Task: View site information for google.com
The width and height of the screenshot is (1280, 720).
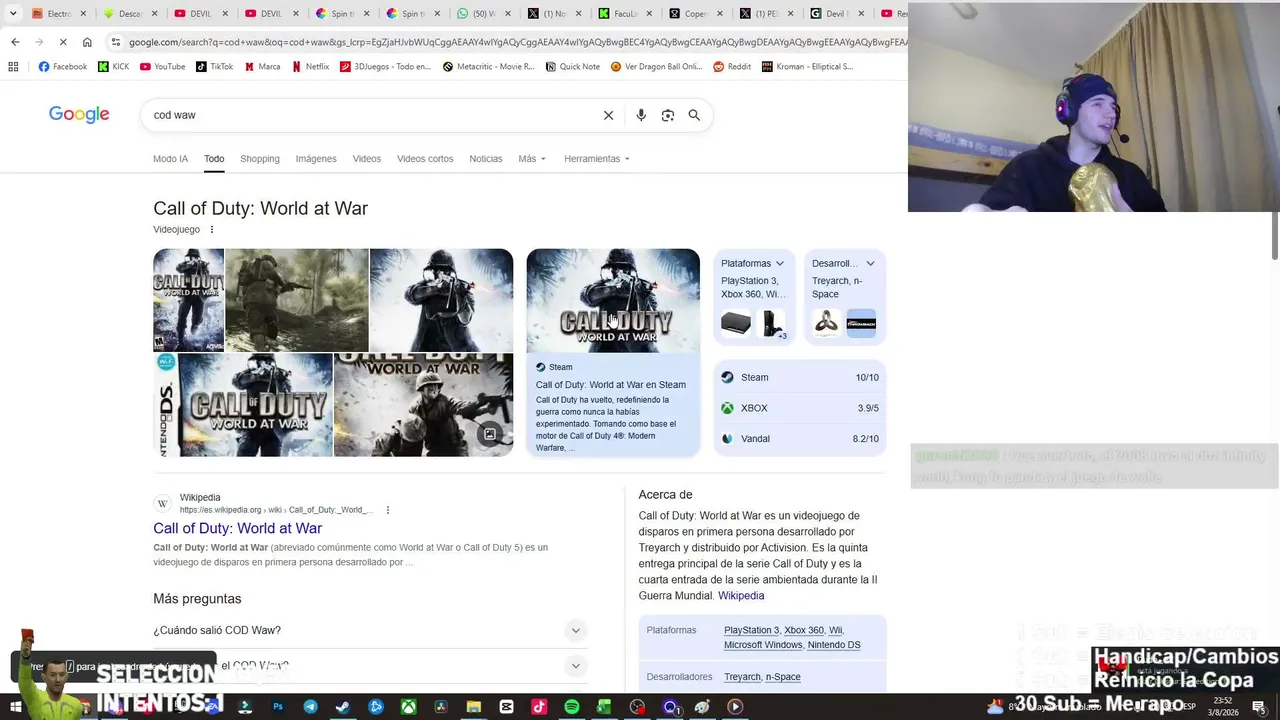Action: (x=116, y=42)
